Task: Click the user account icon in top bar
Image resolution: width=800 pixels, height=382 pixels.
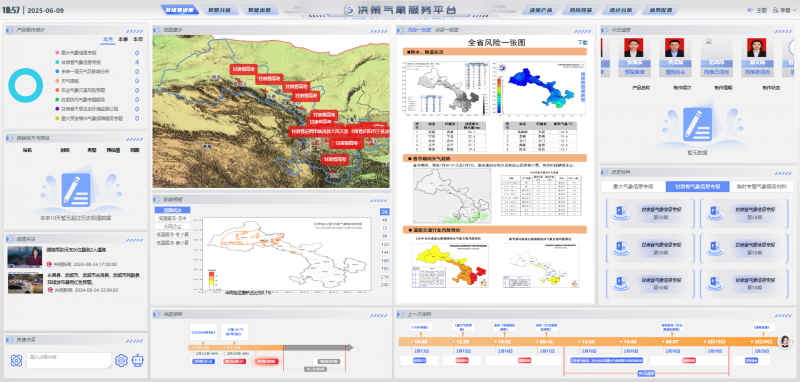Action: 776,10
